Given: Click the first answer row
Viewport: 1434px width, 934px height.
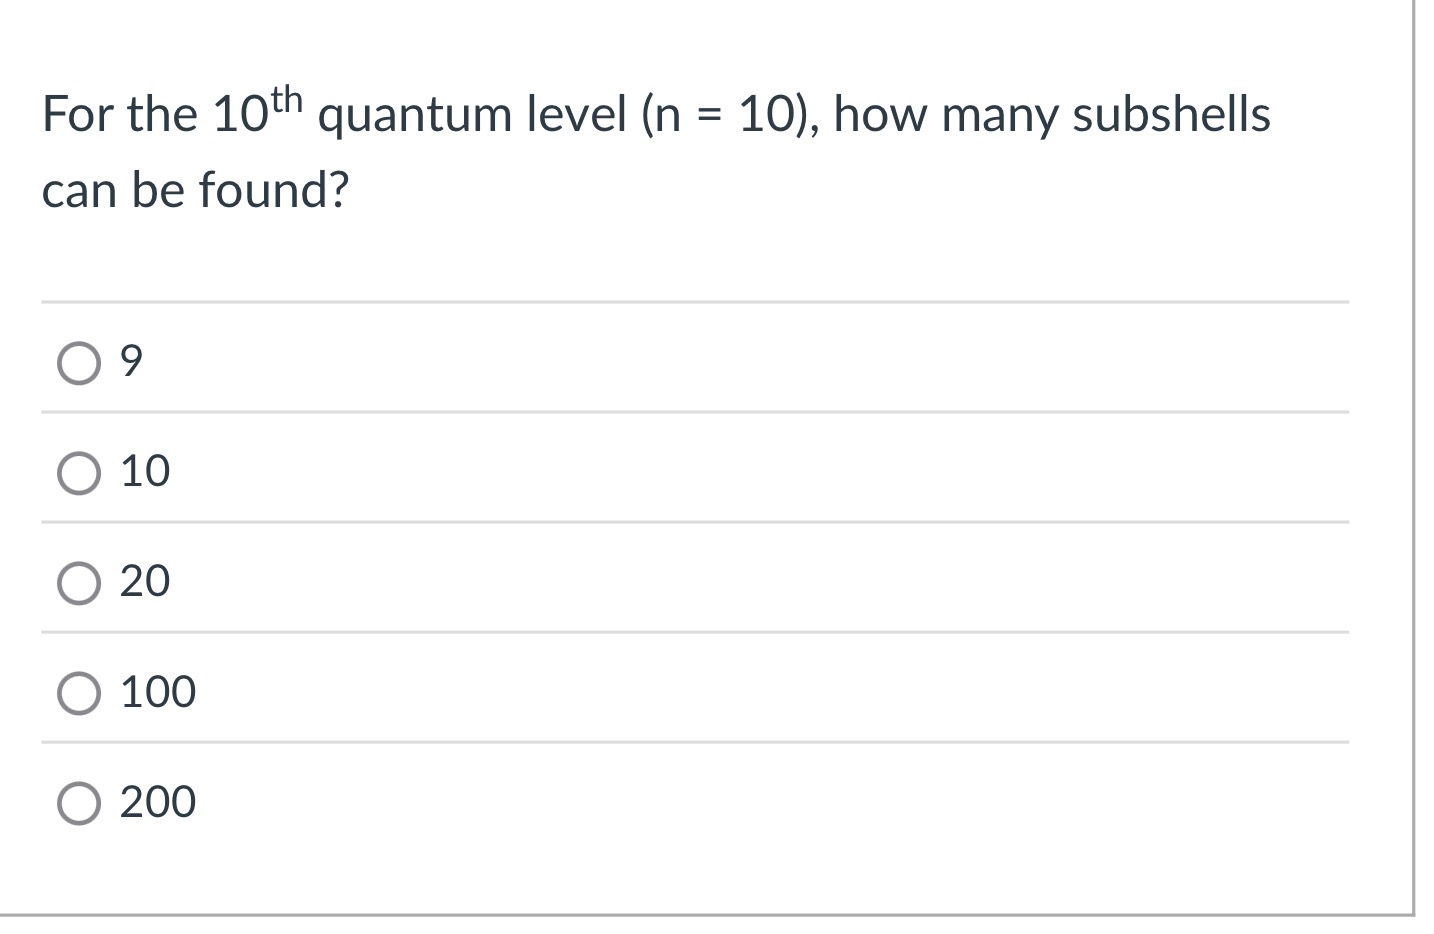Looking at the screenshot, I should tap(600, 360).
